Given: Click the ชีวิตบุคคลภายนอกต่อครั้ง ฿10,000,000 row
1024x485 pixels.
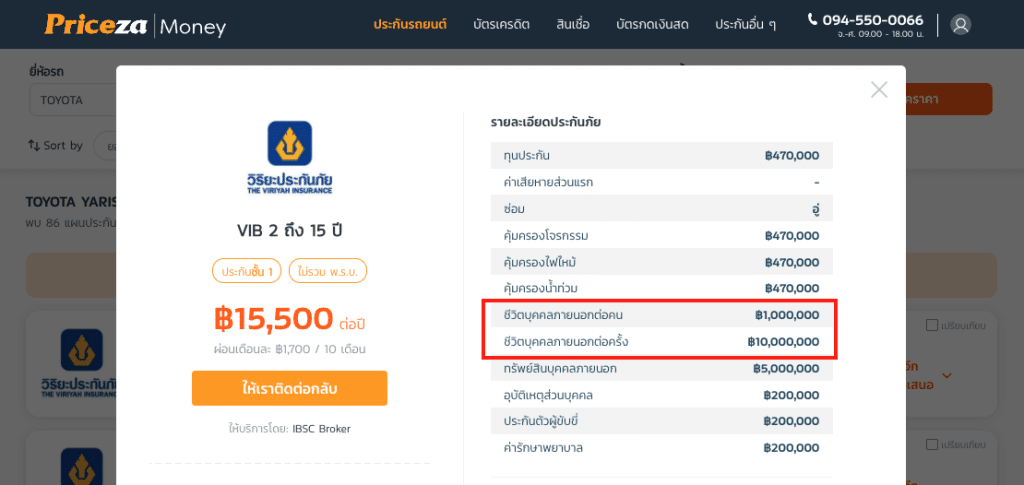Looking at the screenshot, I should pyautogui.click(x=662, y=341).
